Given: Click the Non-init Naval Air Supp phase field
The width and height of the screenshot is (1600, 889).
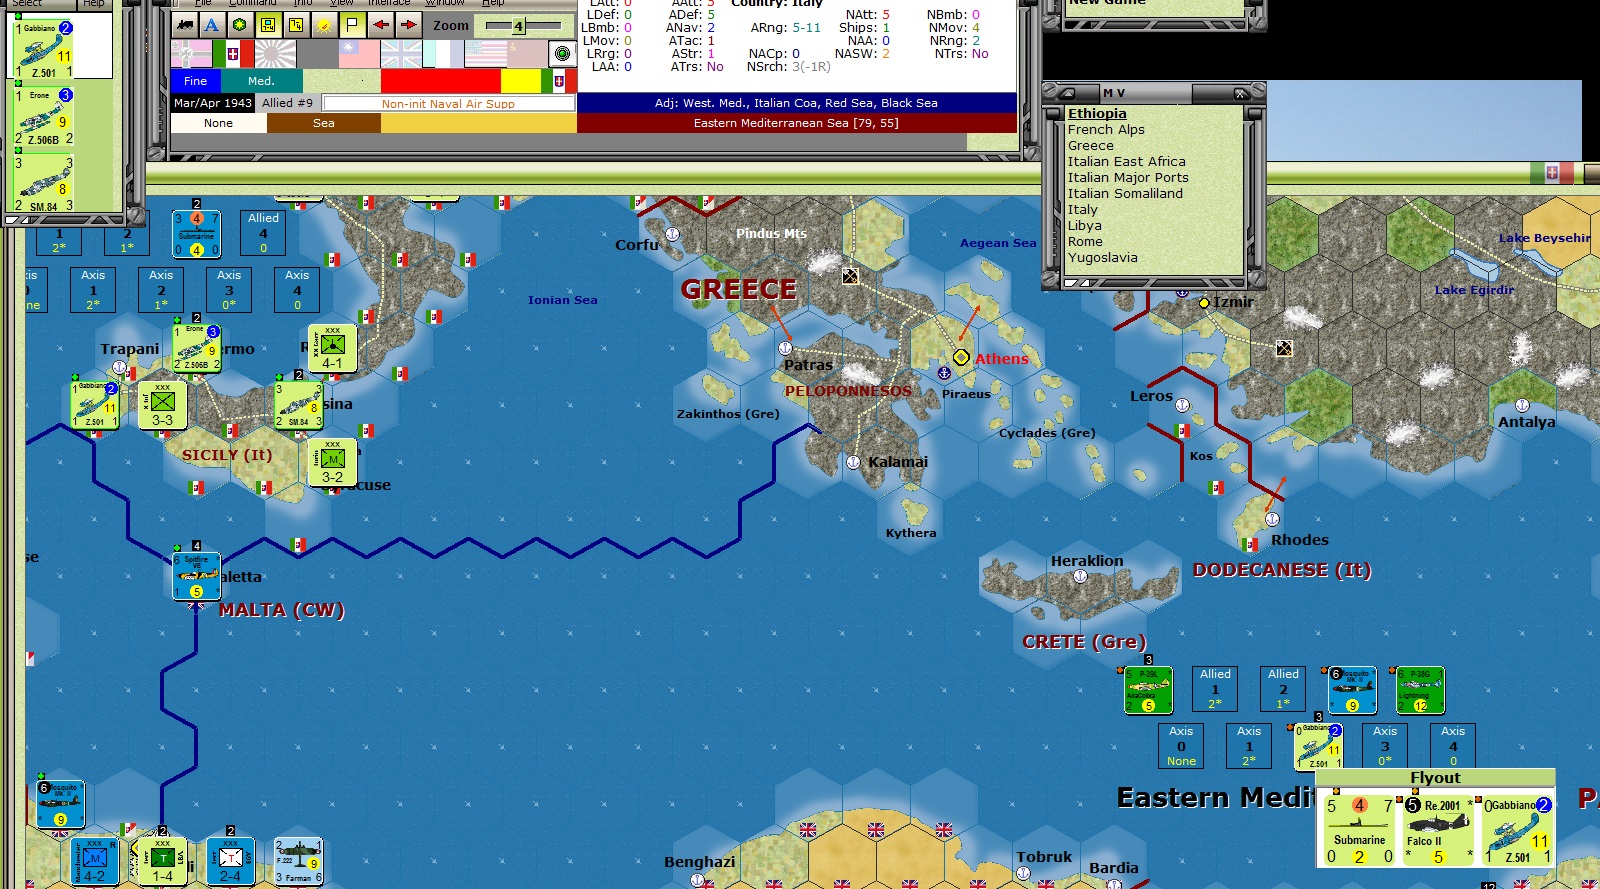Looking at the screenshot, I should 448,104.
